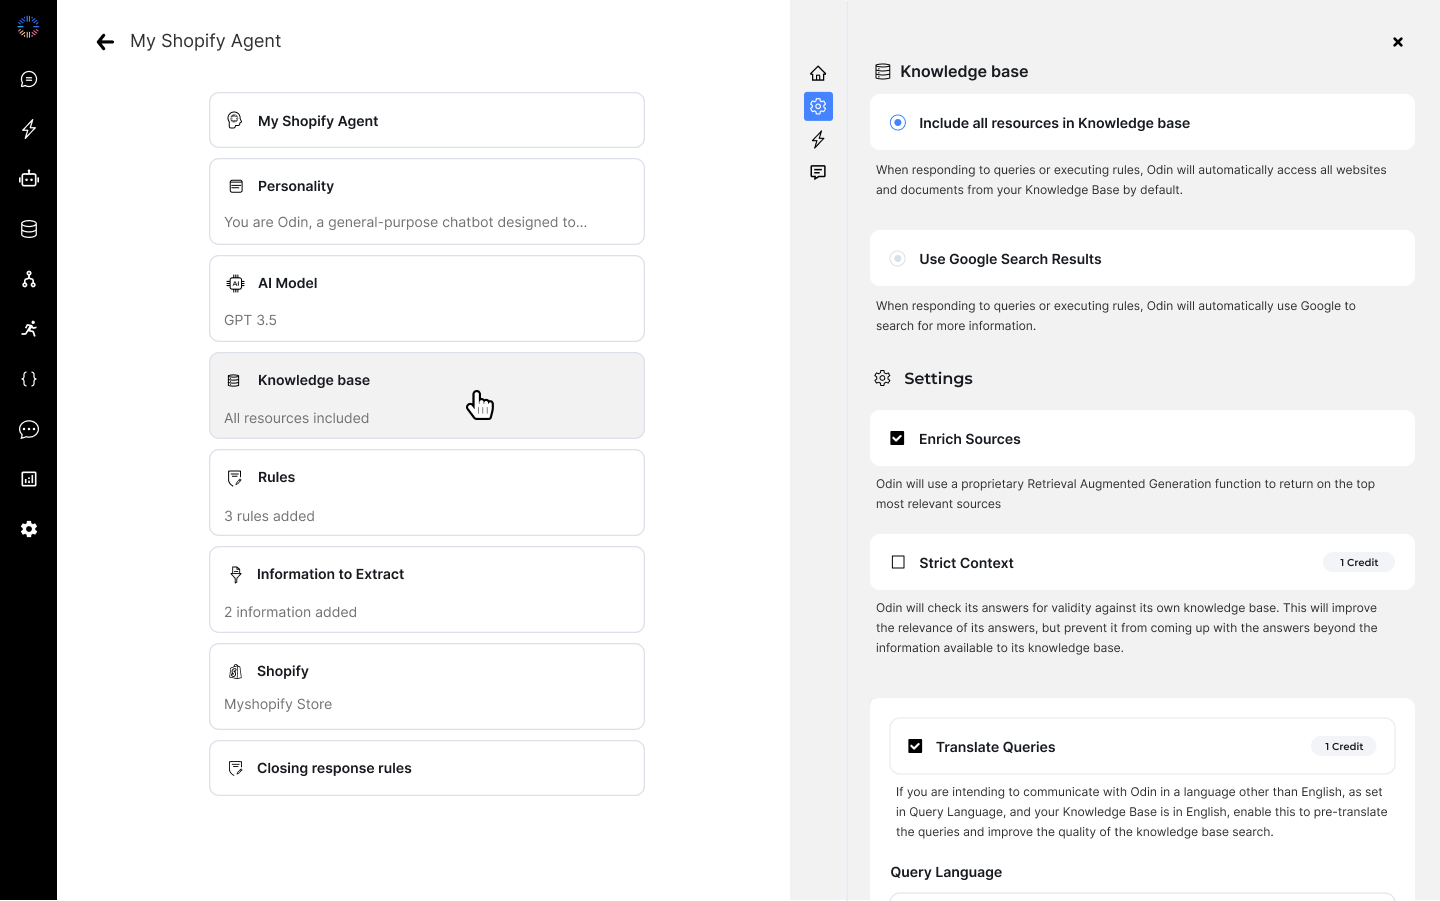Viewport: 1440px width, 901px height.
Task: Open the node hierarchy icon in sidebar
Action: (29, 279)
